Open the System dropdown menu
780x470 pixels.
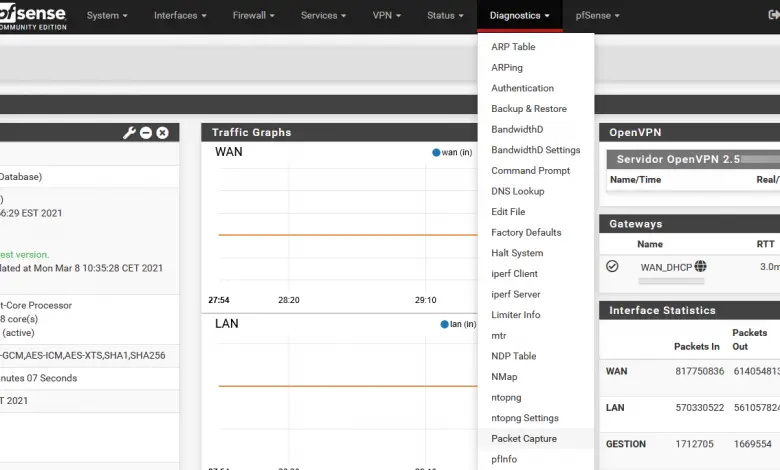[x=107, y=15]
